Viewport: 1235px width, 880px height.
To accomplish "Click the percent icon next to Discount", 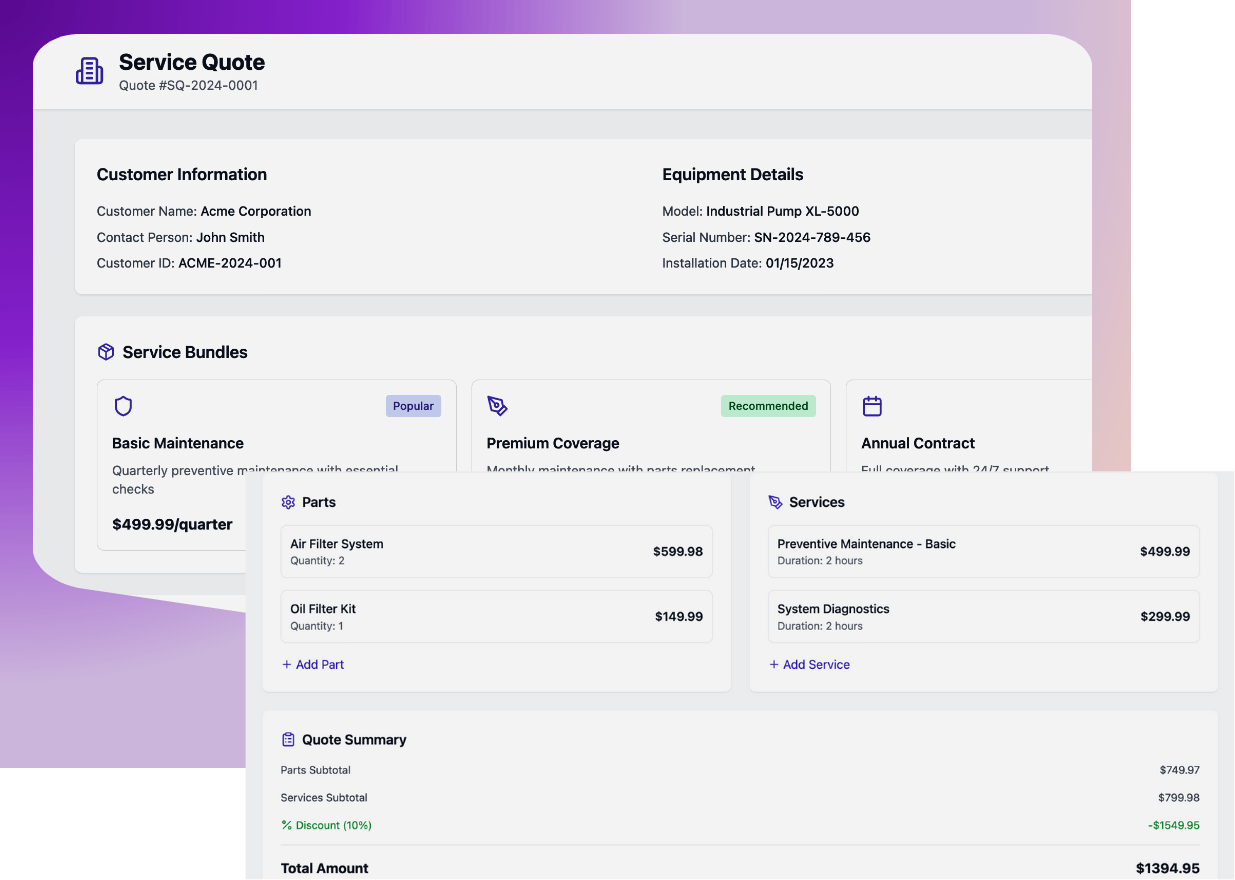I will [x=287, y=825].
